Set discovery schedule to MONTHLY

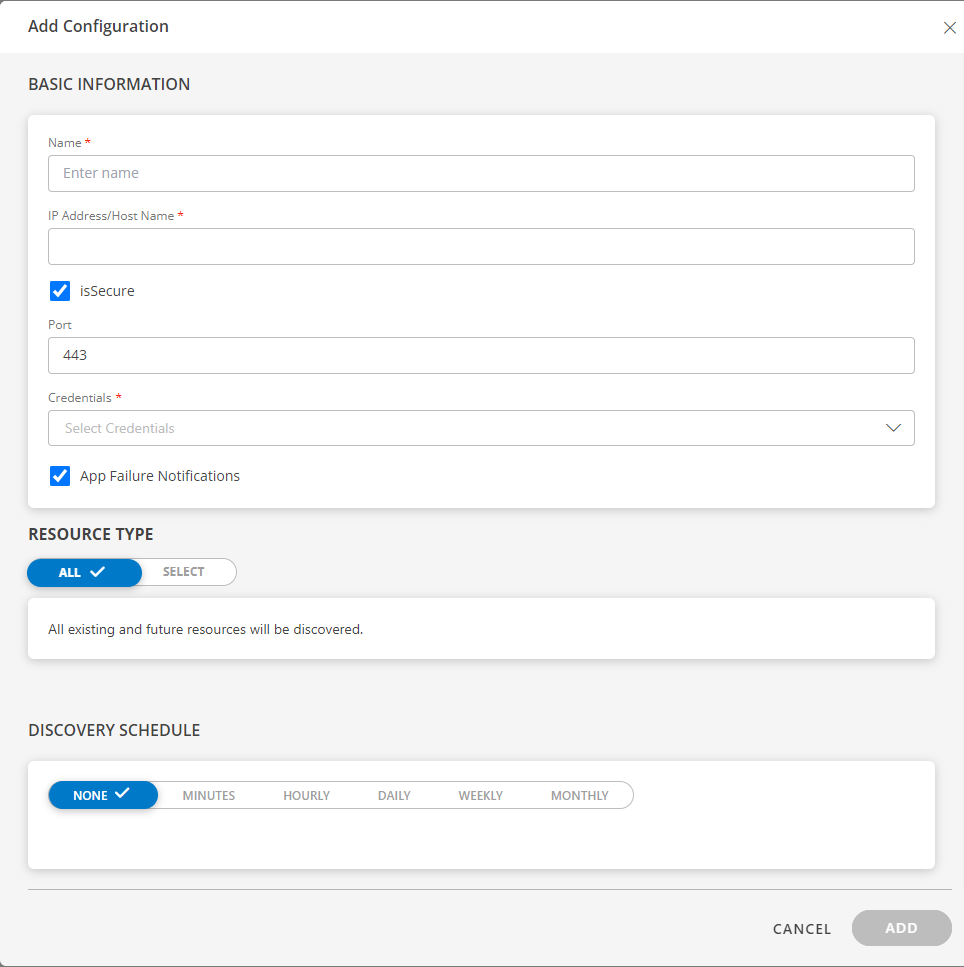[580, 796]
